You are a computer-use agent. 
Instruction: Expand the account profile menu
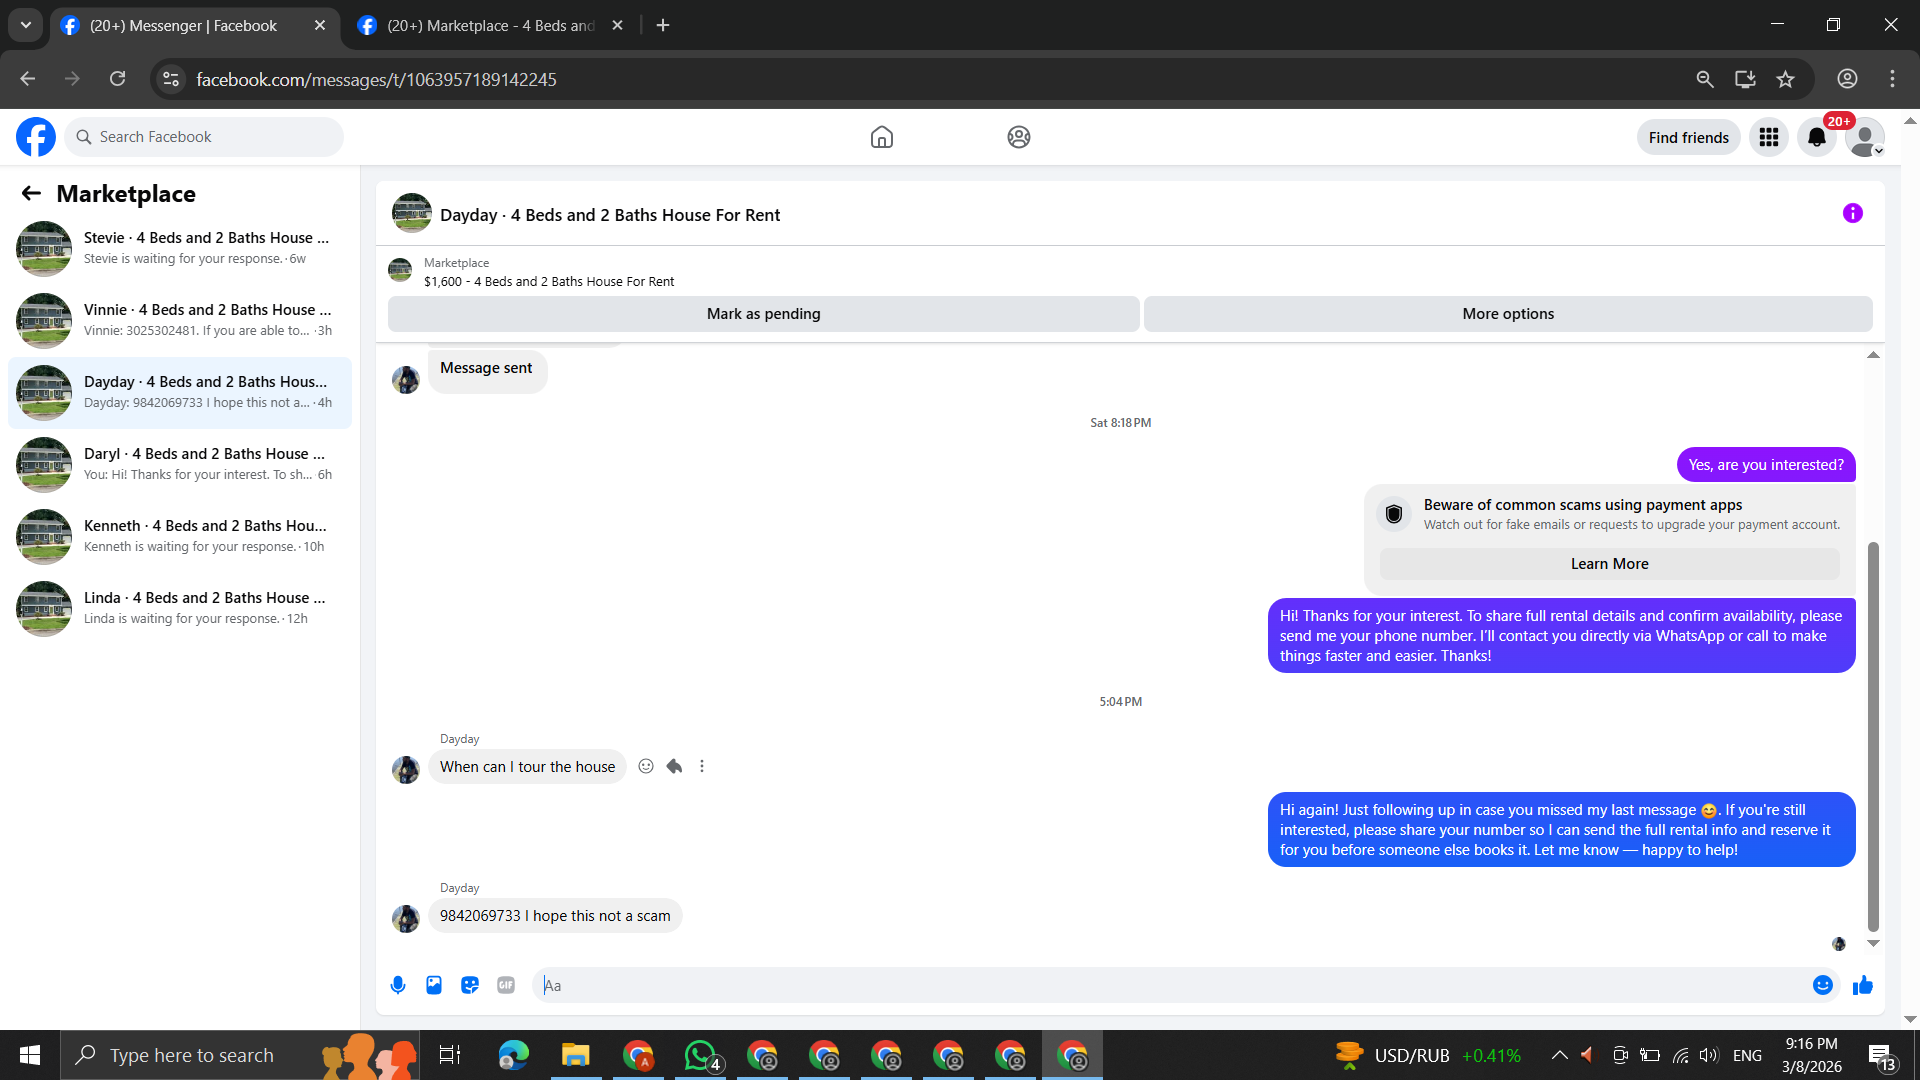1865,137
